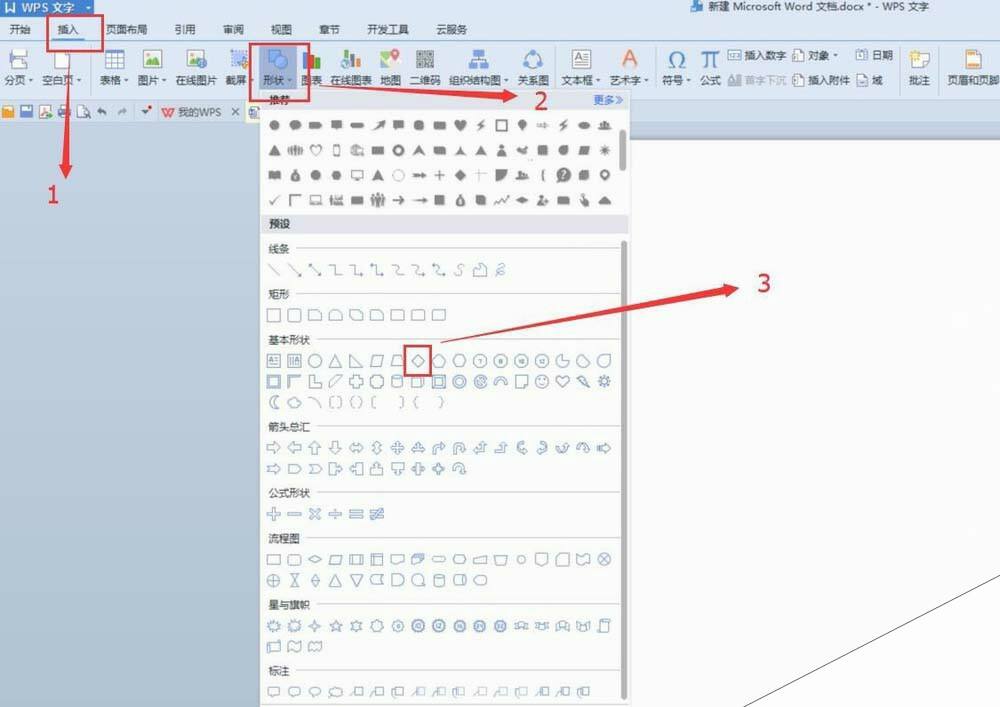Open the 对象 object dropdown
The width and height of the screenshot is (1000, 707).
(x=815, y=55)
